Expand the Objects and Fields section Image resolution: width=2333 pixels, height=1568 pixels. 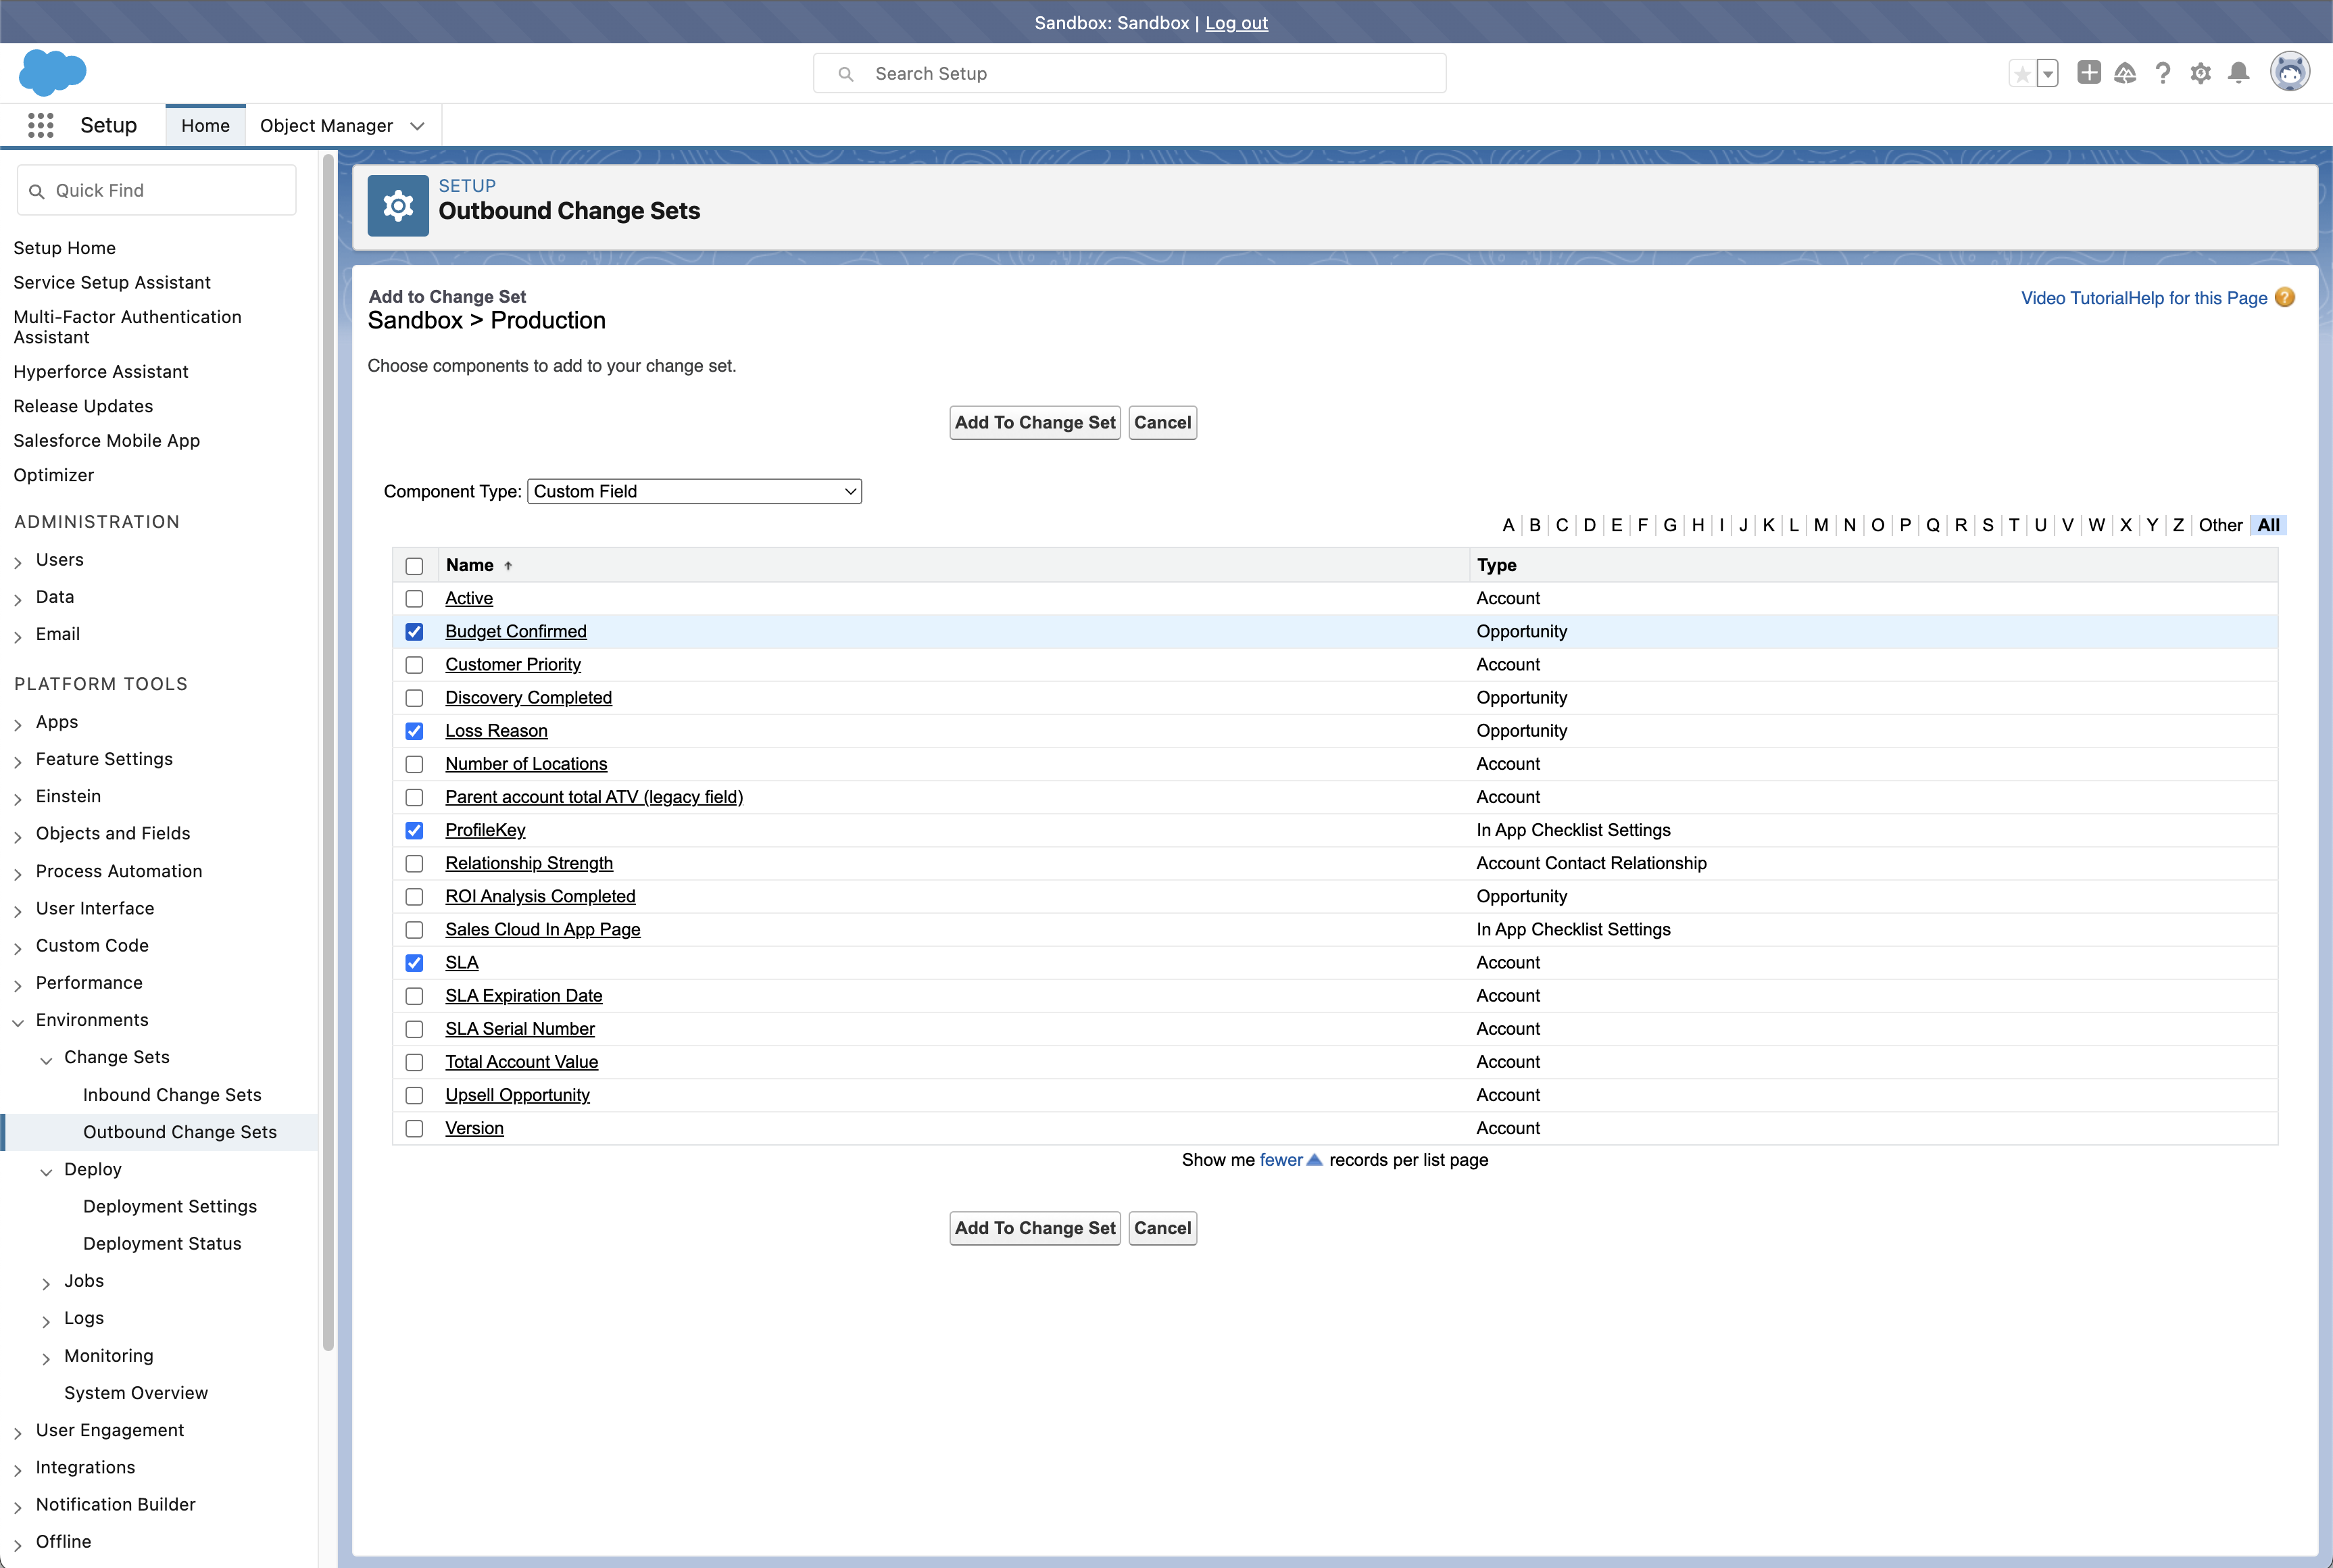[18, 835]
